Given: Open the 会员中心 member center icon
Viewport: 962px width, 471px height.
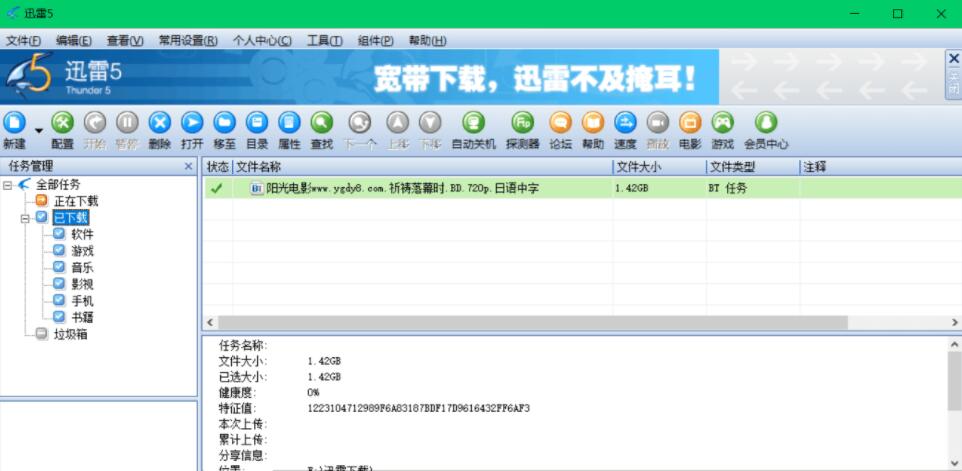Looking at the screenshot, I should 766,123.
